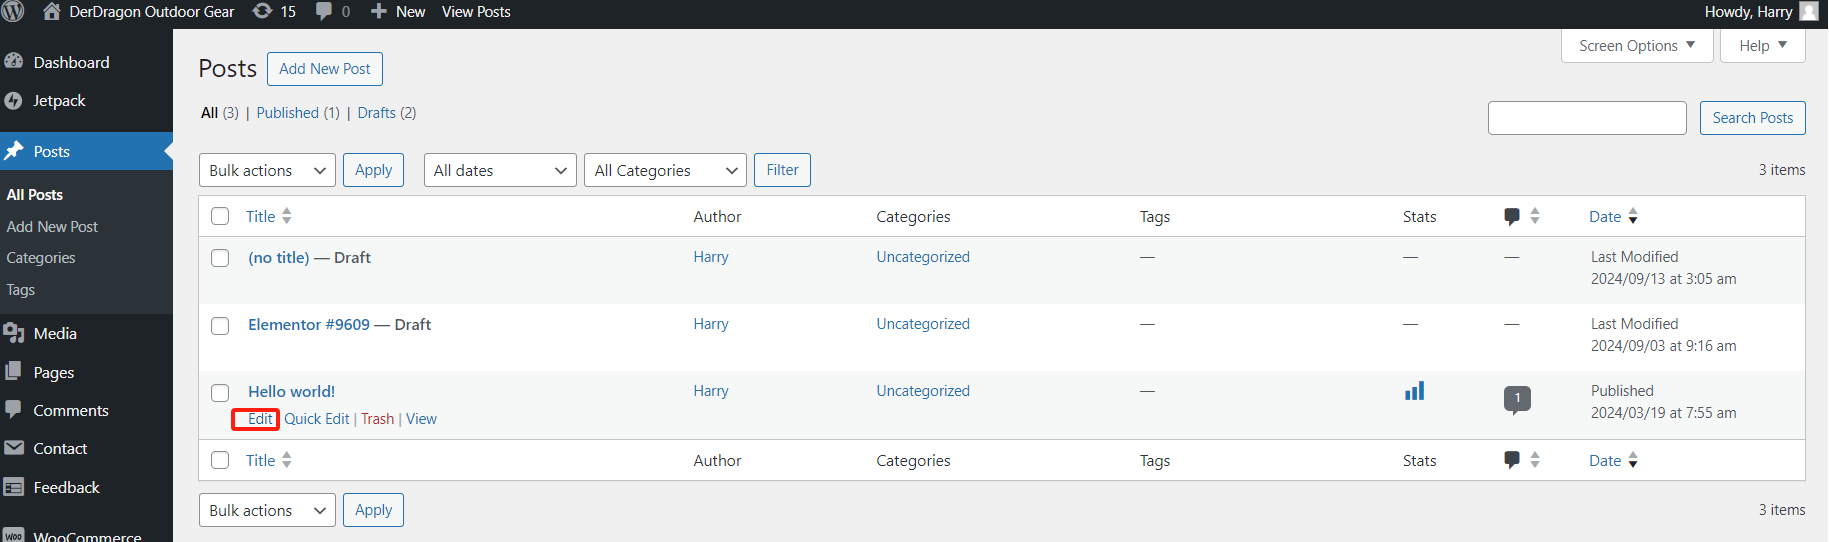Show only Drafts posts
Image resolution: width=1829 pixels, height=542 pixels.
coord(376,113)
